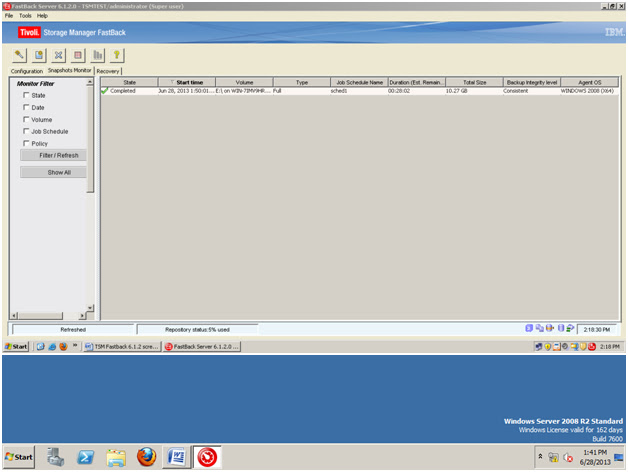Open the Tools menu

25,16
